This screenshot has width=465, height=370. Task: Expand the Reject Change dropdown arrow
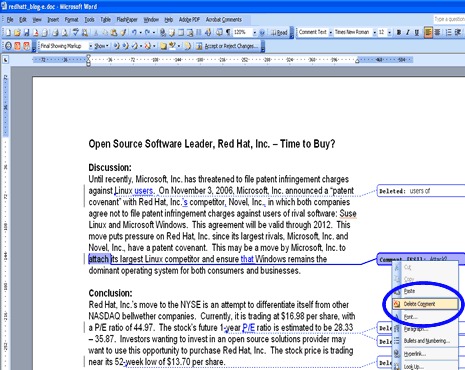(154, 46)
